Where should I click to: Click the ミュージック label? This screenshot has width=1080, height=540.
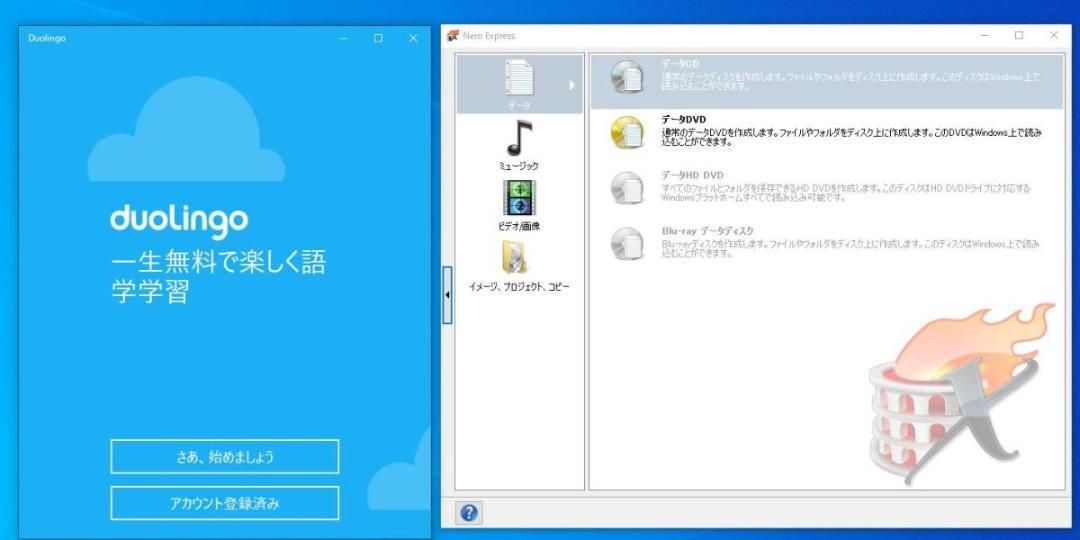coord(519,166)
